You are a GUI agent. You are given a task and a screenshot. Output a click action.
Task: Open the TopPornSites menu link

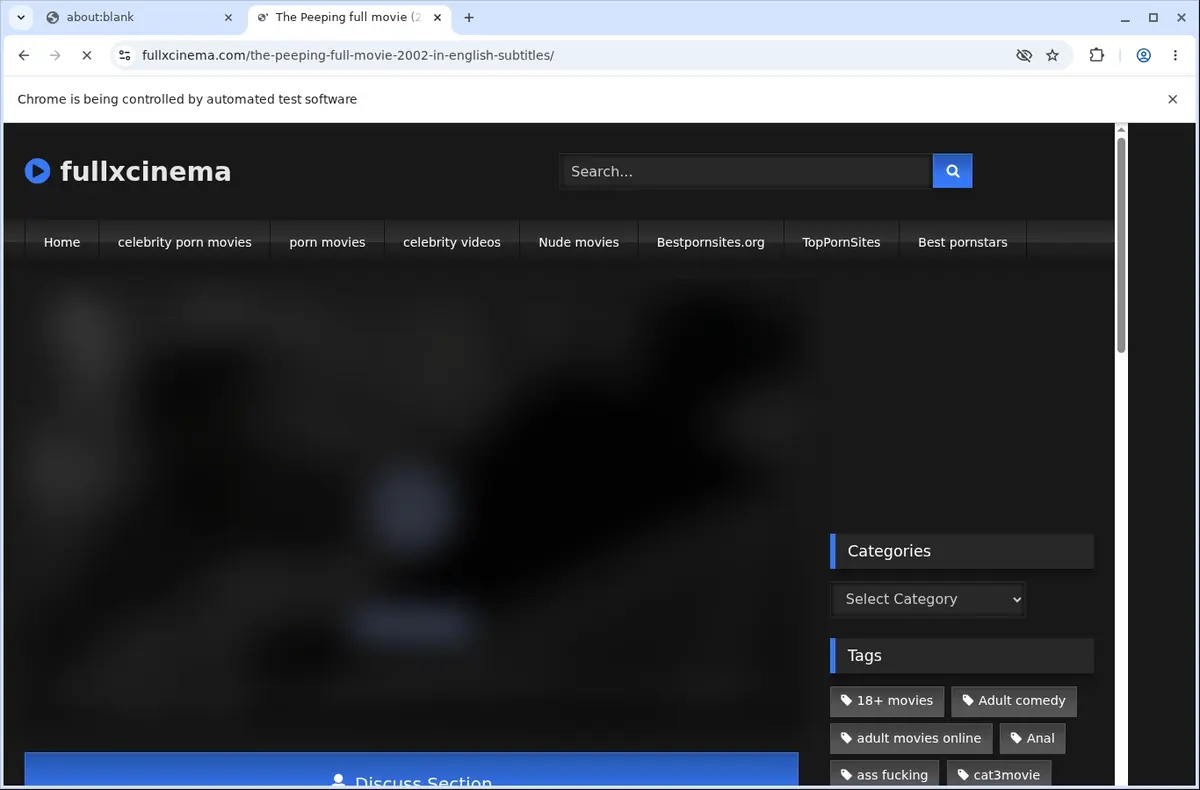(841, 242)
